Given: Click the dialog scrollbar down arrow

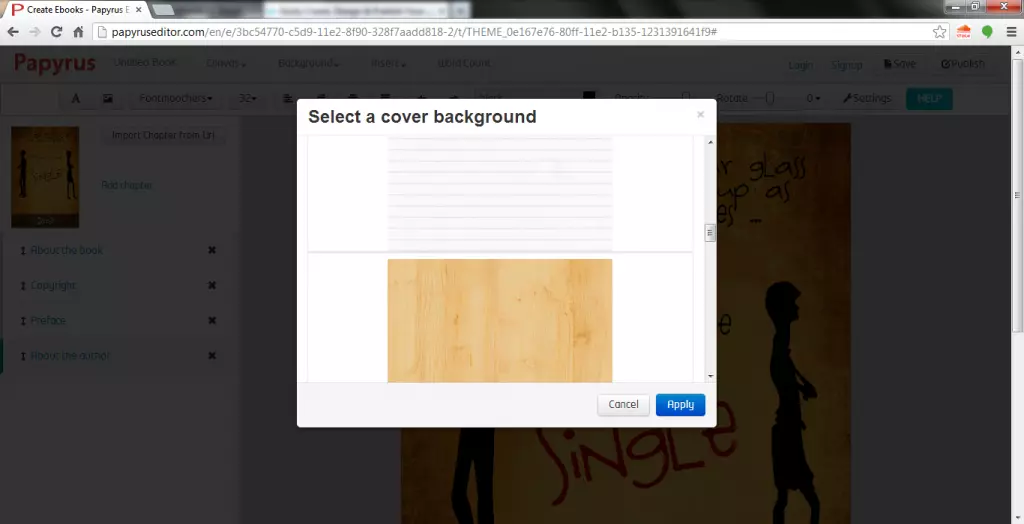Looking at the screenshot, I should 711,376.
